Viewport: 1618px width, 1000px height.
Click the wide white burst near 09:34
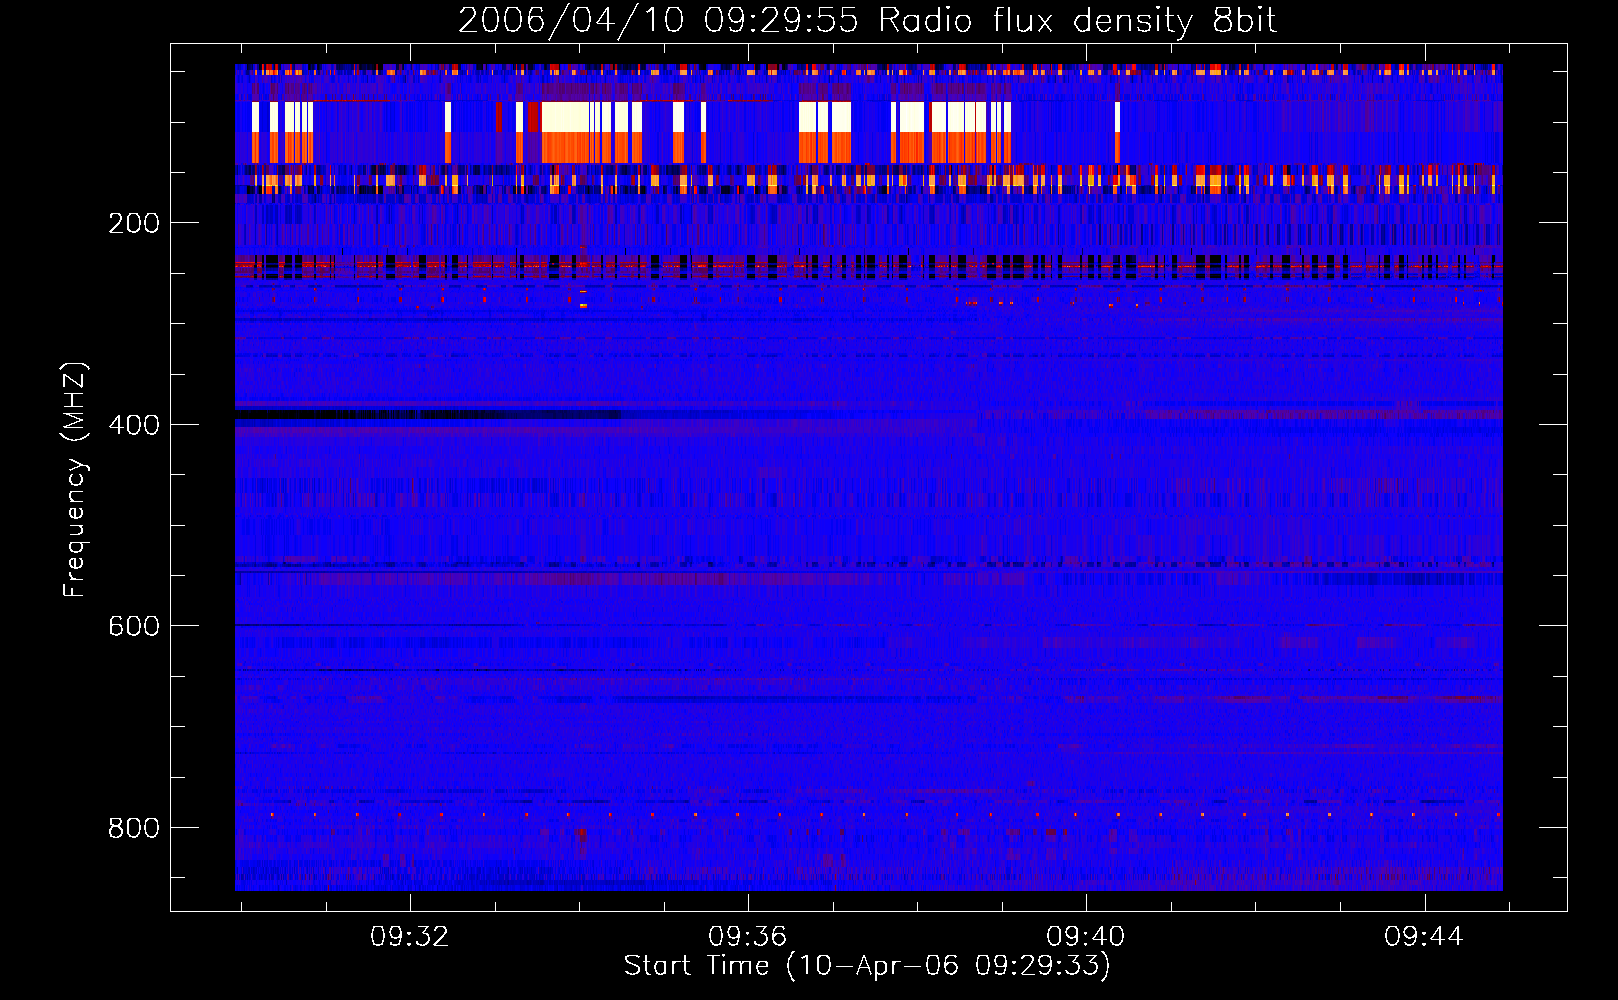(x=565, y=116)
